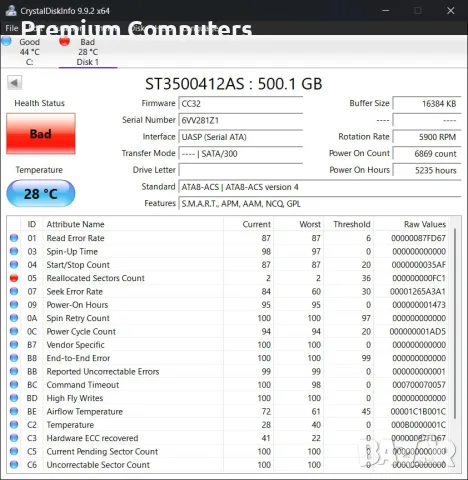Click raw value 00001265A3A1
Viewport: 468px width, 480px height.
418,291
